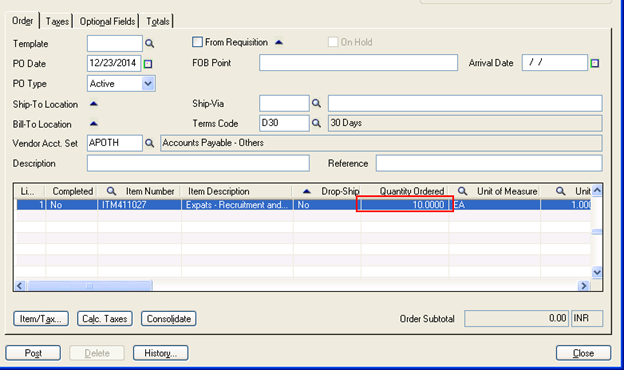Open the PO Date calendar picker
Image resolution: width=624 pixels, height=370 pixels.
[148, 64]
